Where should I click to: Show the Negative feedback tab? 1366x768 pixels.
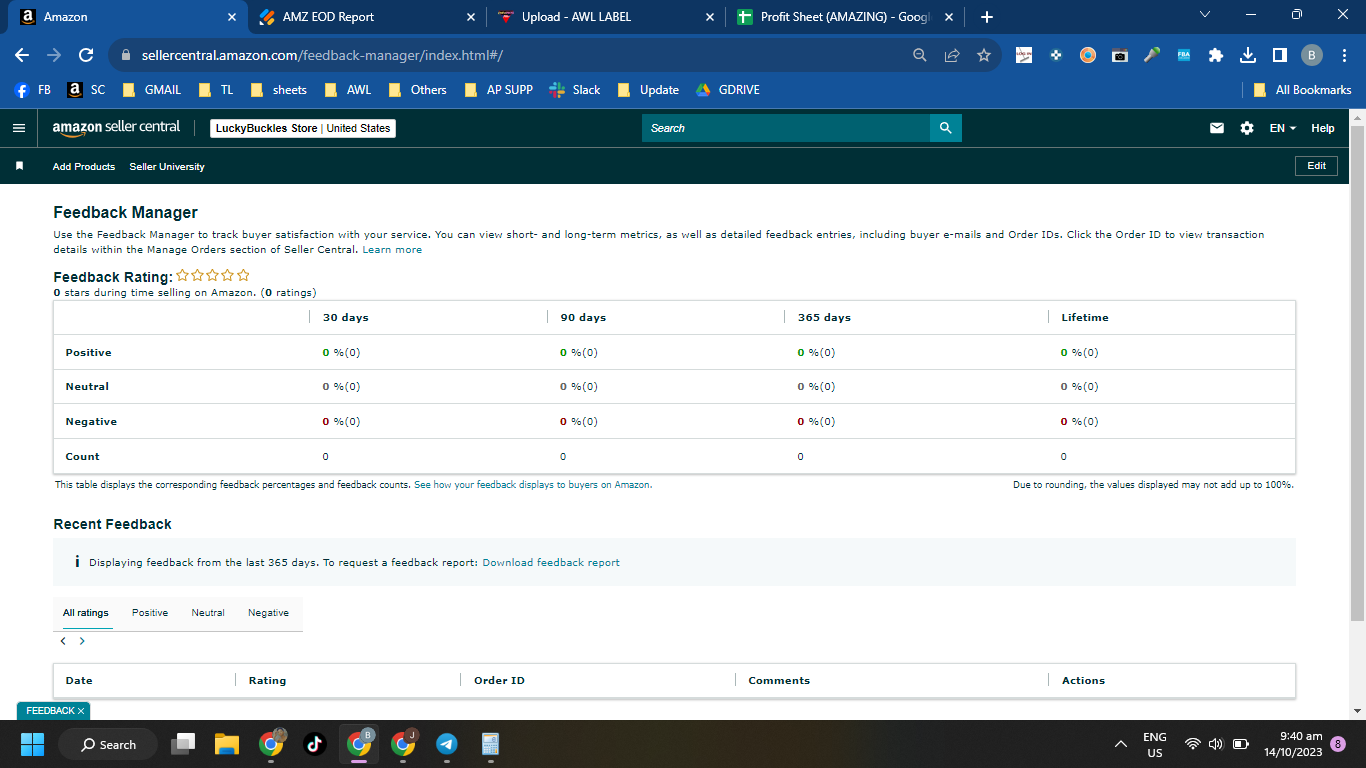tap(268, 612)
